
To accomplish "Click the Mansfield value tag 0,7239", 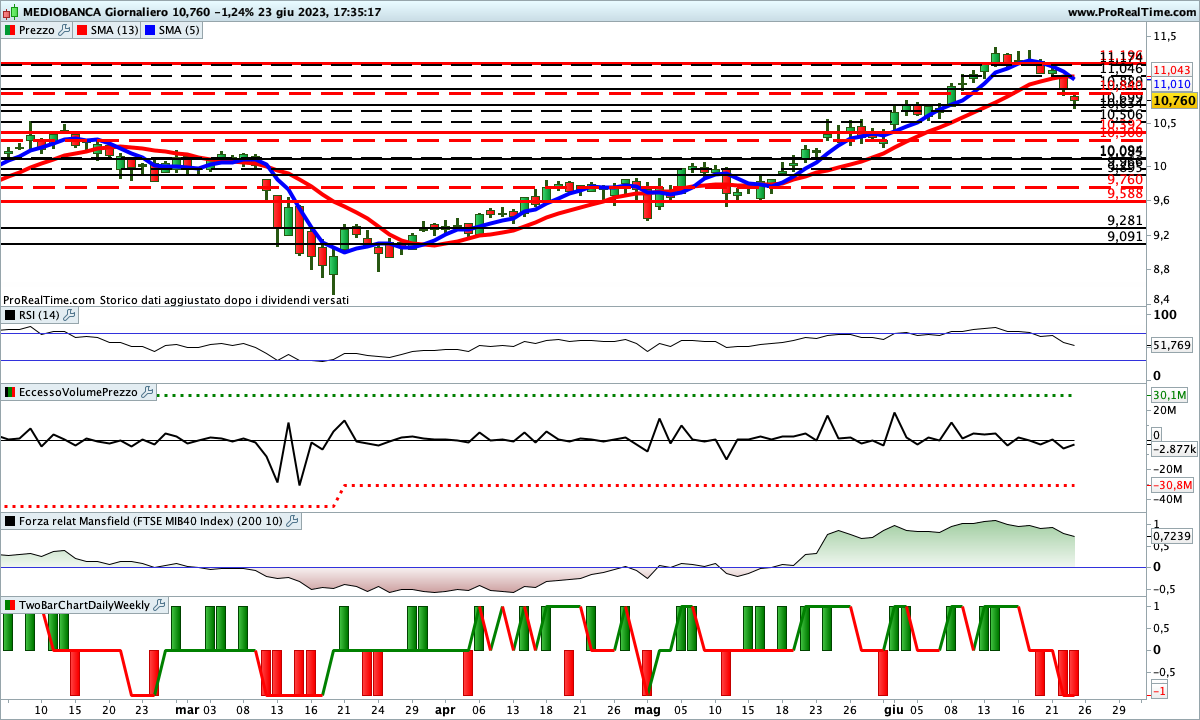I will pyautogui.click(x=1172, y=537).
